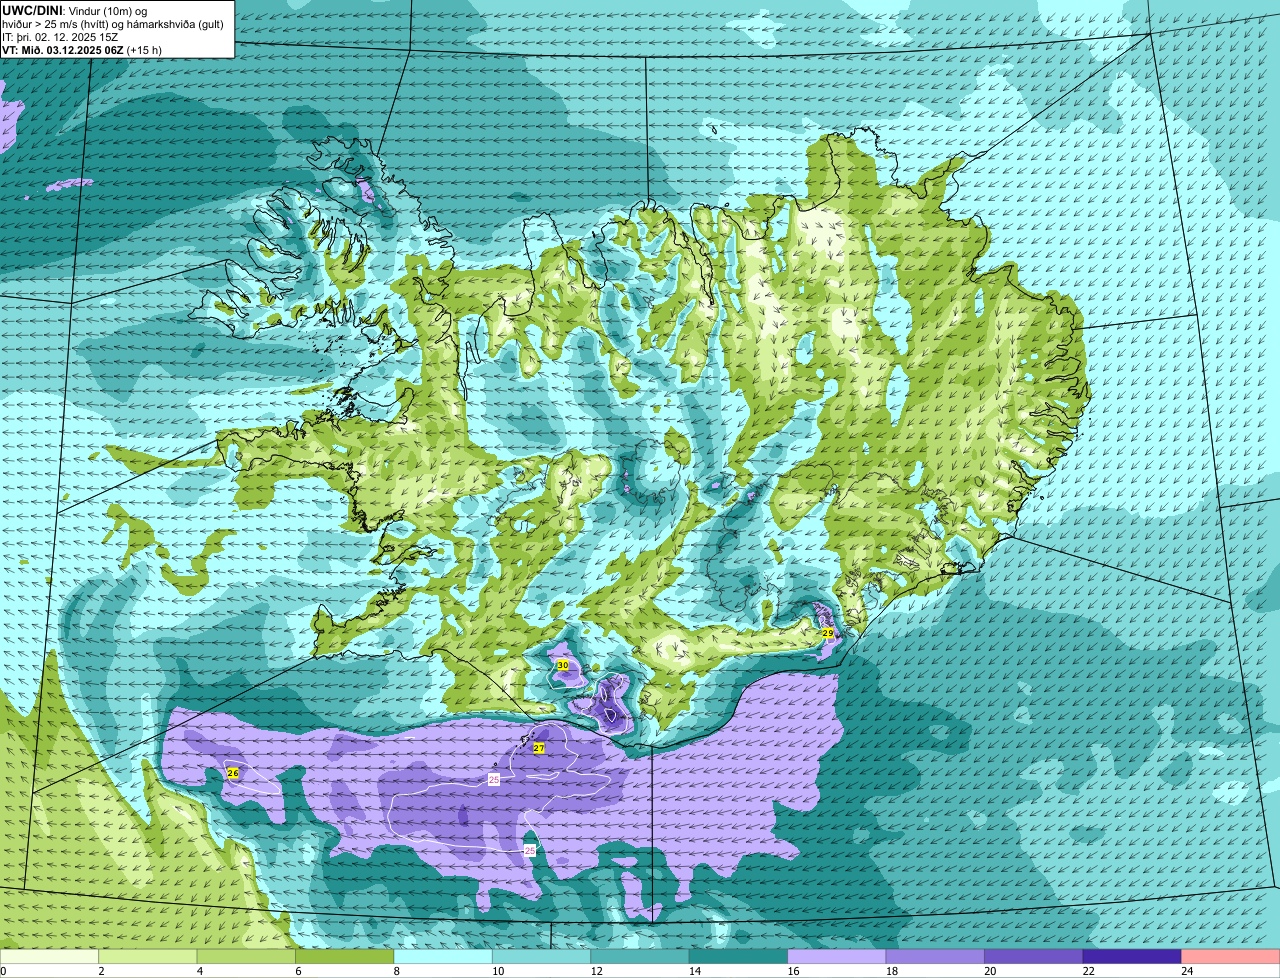The width and height of the screenshot is (1280, 978).
Task: Pick the 10–12 m/s turquoise color bar segment
Action: click(542, 957)
